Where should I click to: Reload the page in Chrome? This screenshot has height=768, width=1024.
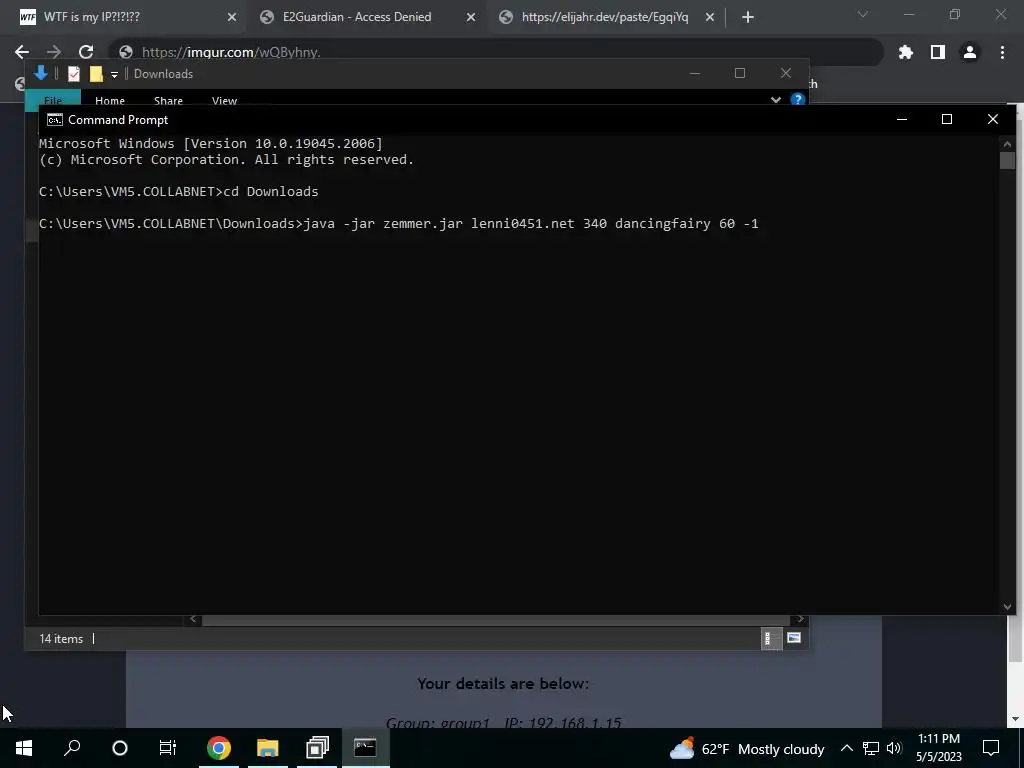click(x=86, y=52)
